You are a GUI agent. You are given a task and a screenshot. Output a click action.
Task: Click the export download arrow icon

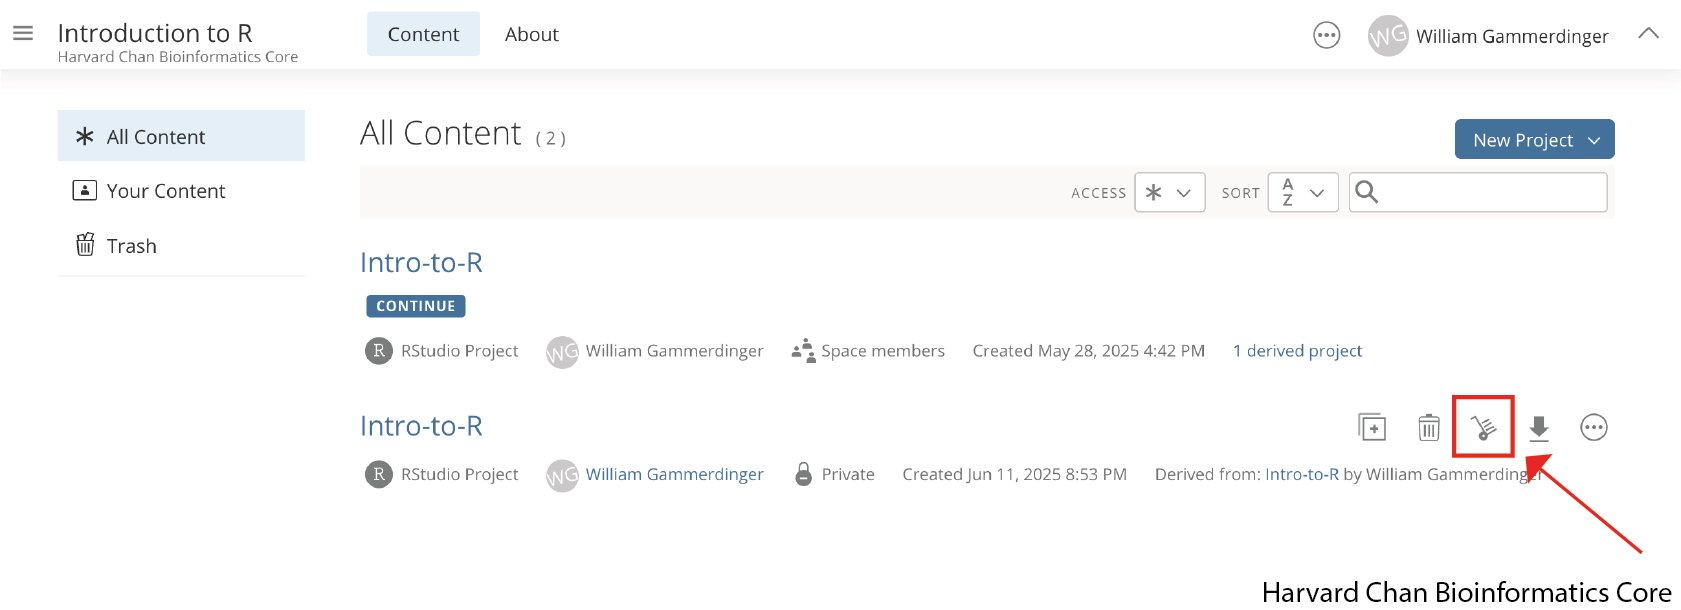tap(1539, 428)
